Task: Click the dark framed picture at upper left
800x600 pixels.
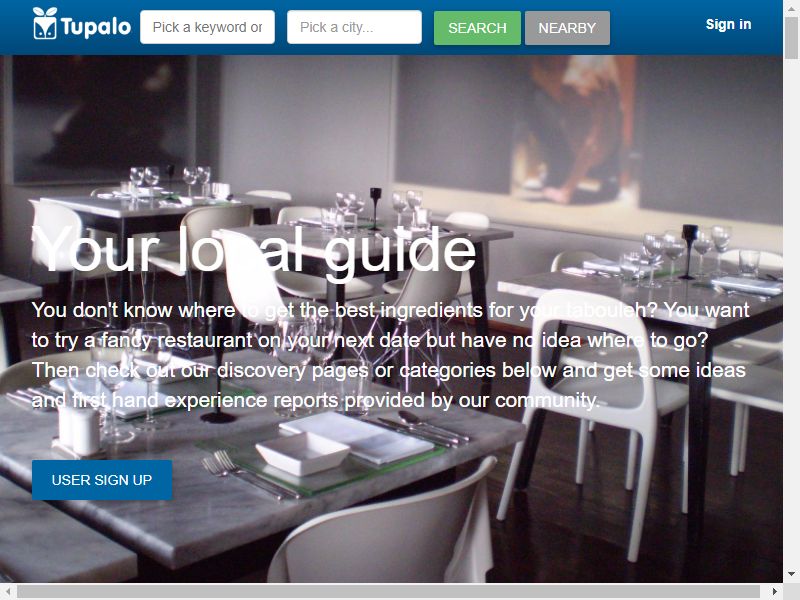Action: coord(101,119)
